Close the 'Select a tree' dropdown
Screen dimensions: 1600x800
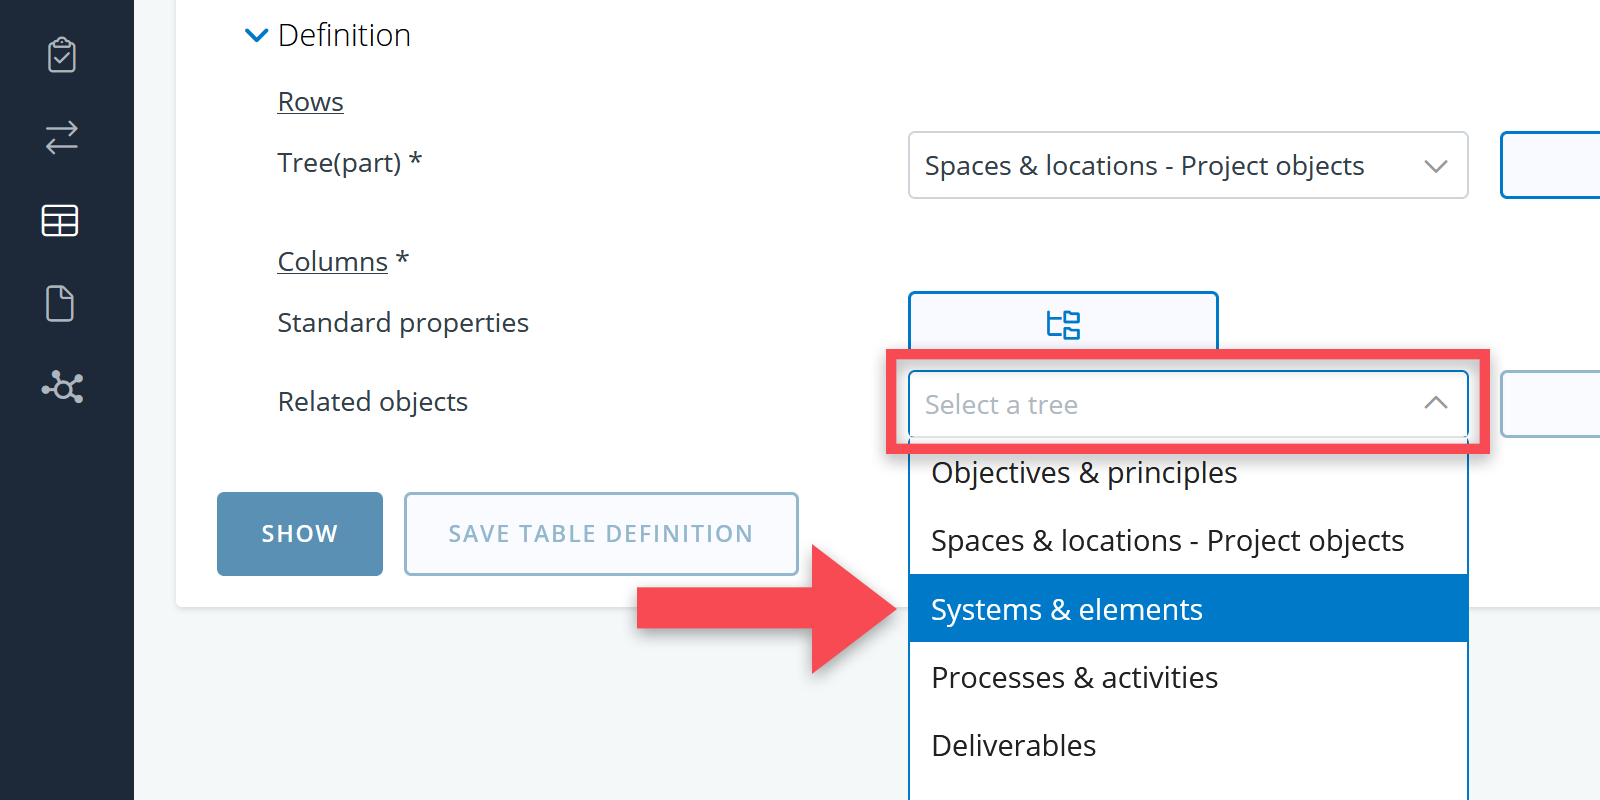click(1435, 403)
